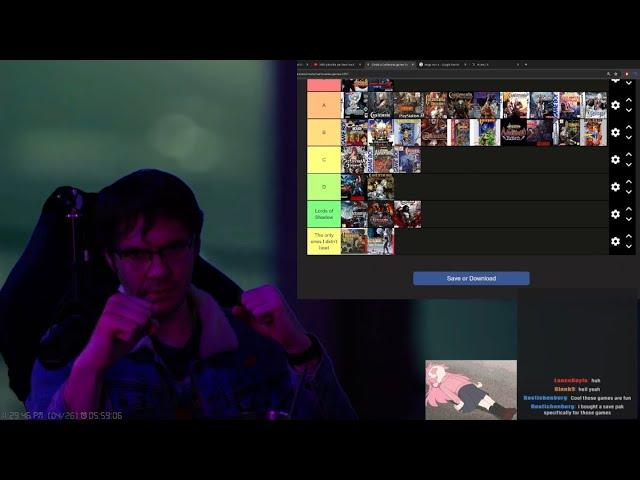The image size is (640, 480).
Task: Open settings gear for the A tier row
Action: click(x=616, y=105)
